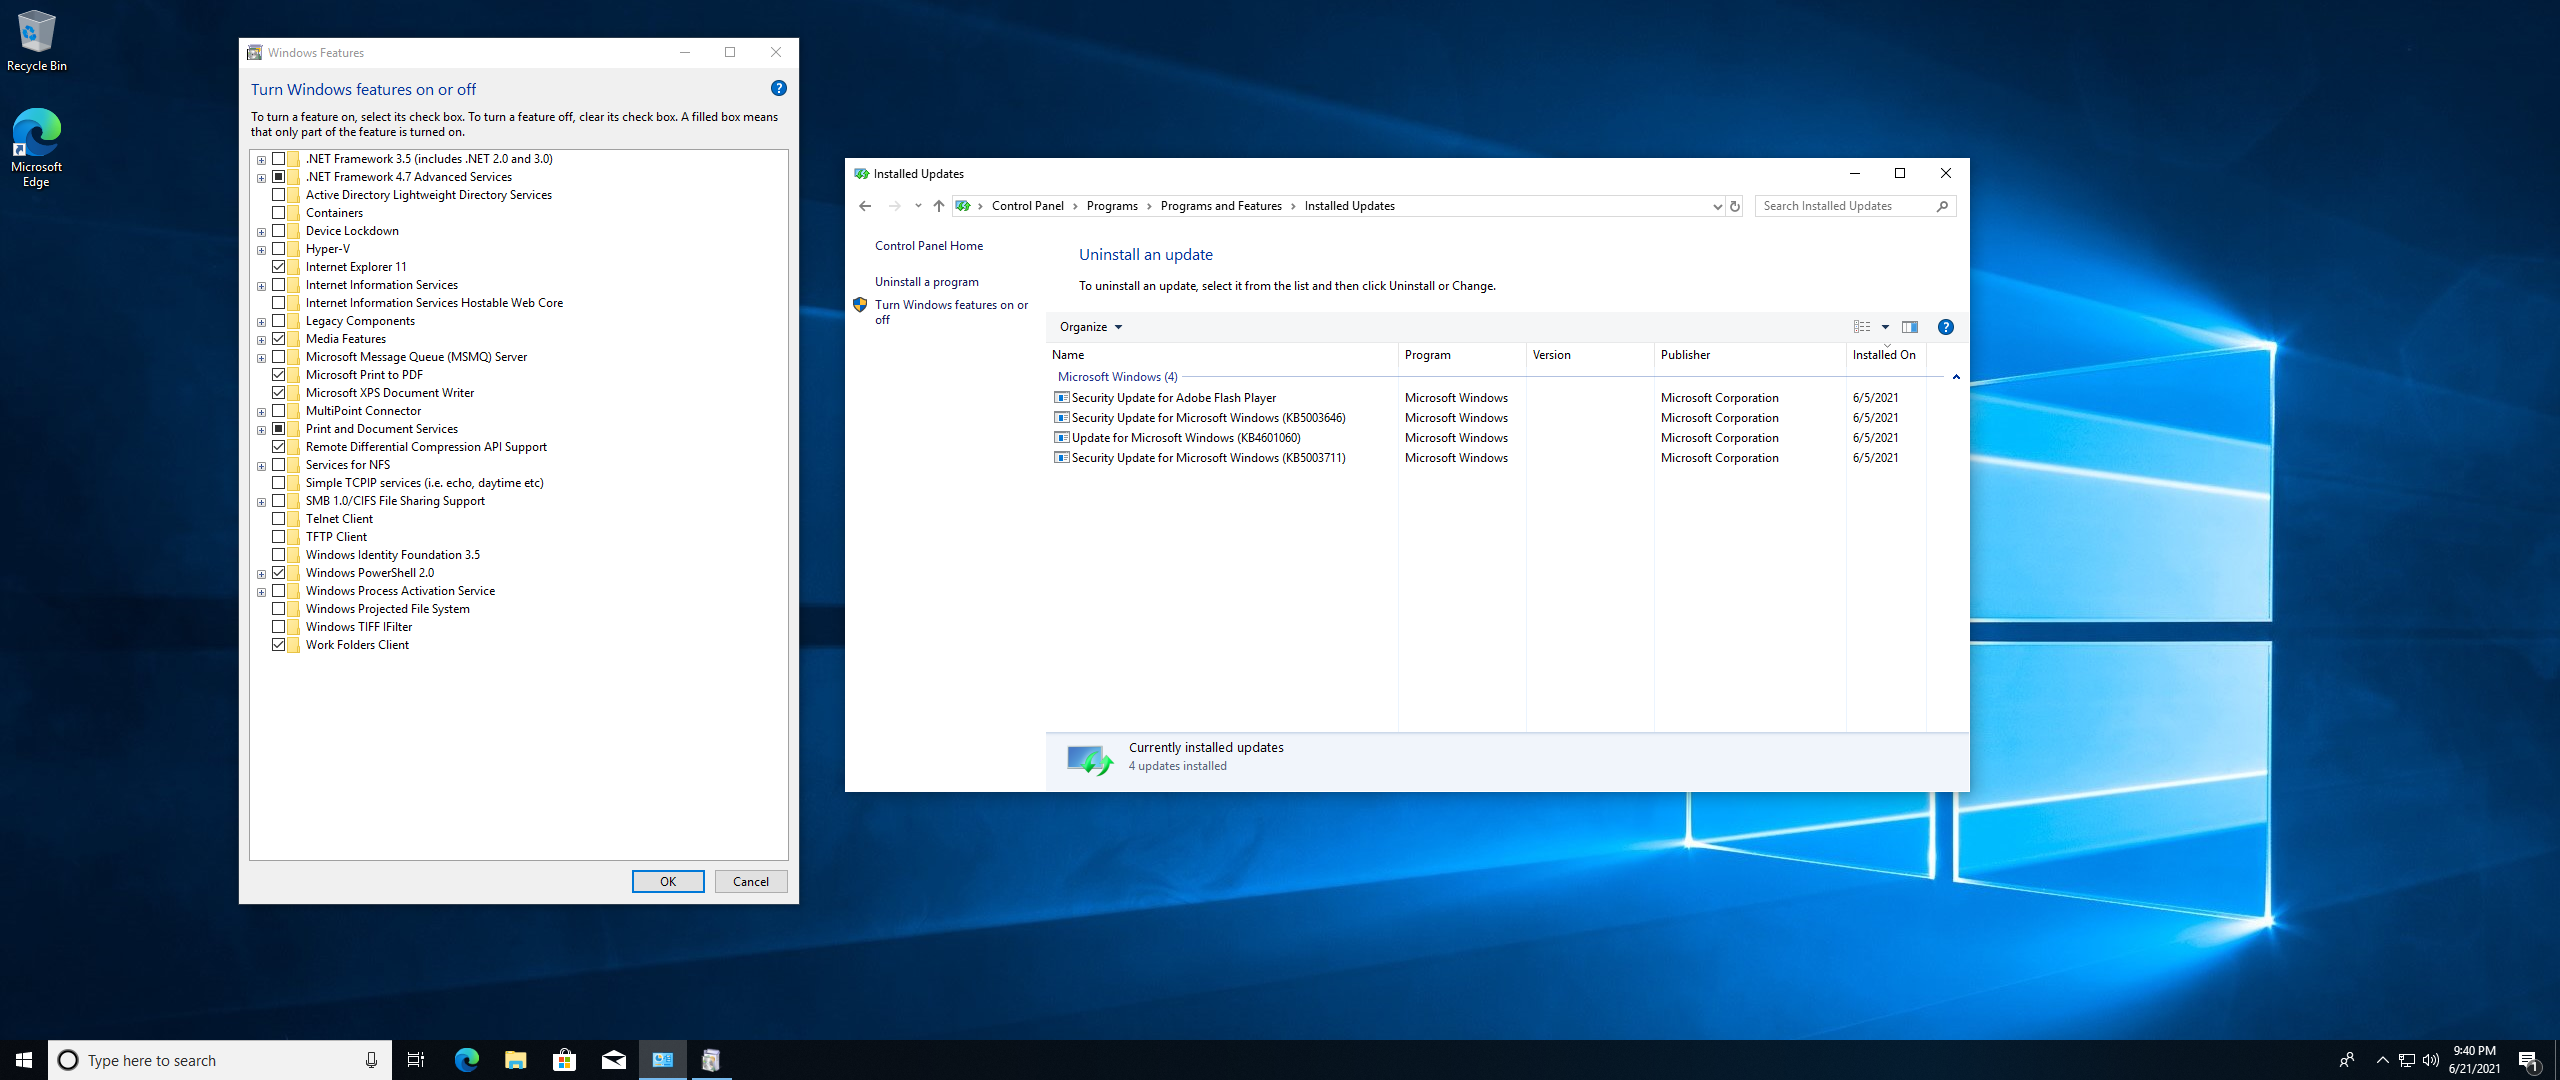Open Task View from taskbar
2560x1080 pixels.
click(416, 1060)
